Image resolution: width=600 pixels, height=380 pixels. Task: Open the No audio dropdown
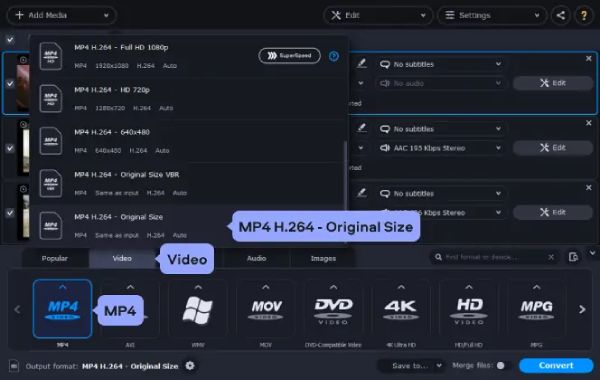(440, 83)
